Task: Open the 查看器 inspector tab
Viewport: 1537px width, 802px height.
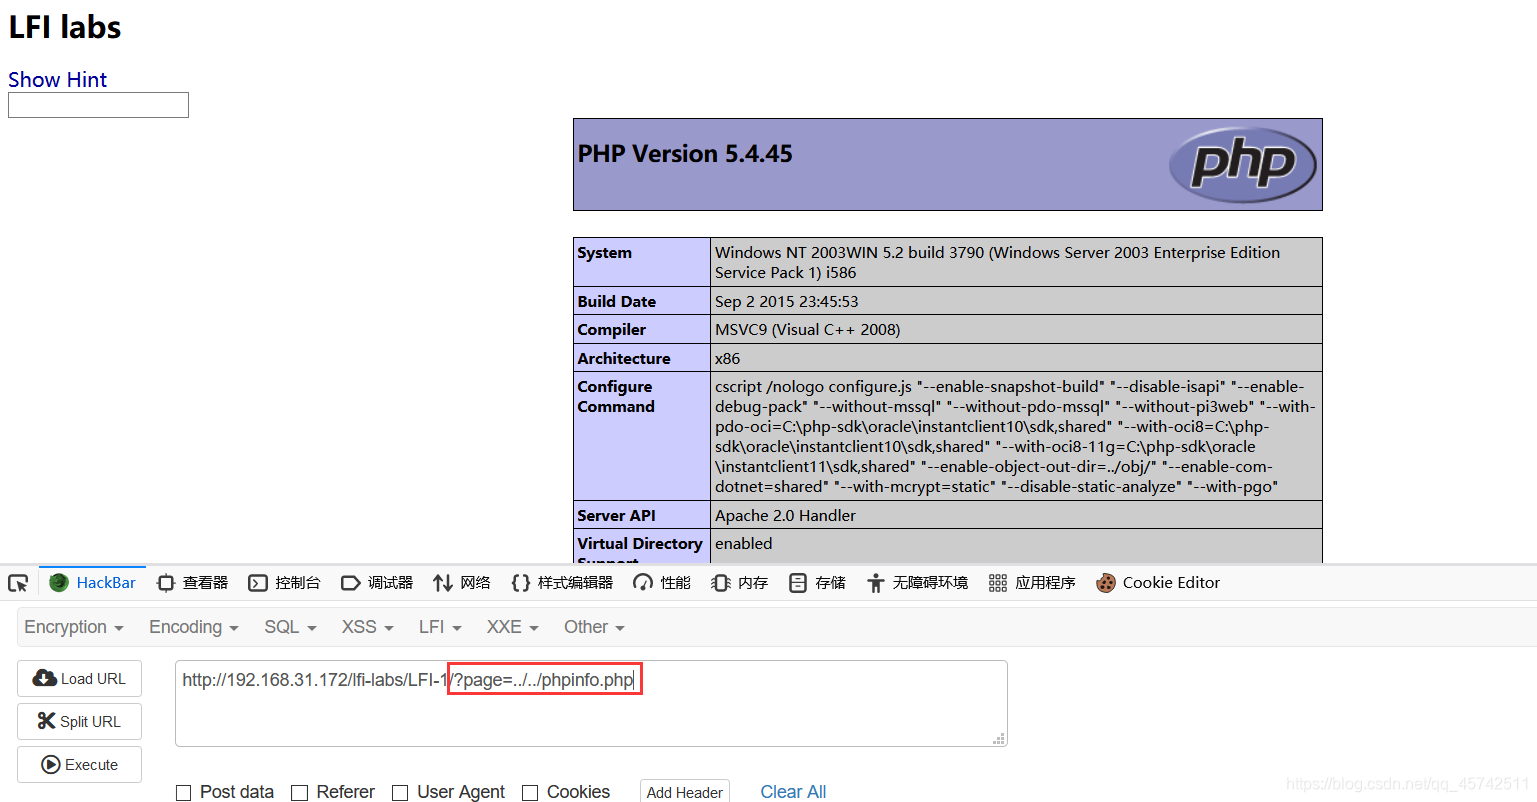Action: (193, 583)
